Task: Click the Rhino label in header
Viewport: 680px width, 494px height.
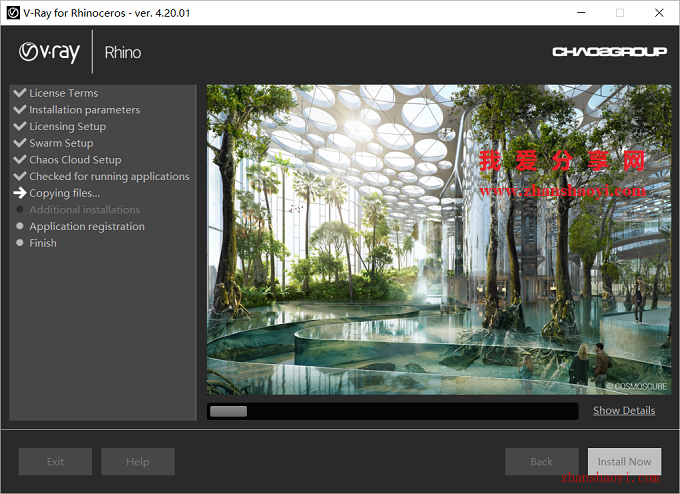Action: coord(123,52)
